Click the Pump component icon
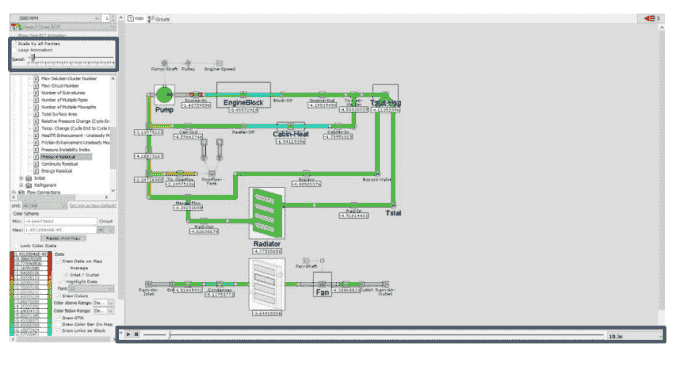This screenshot has height=370, width=680. 164,95
